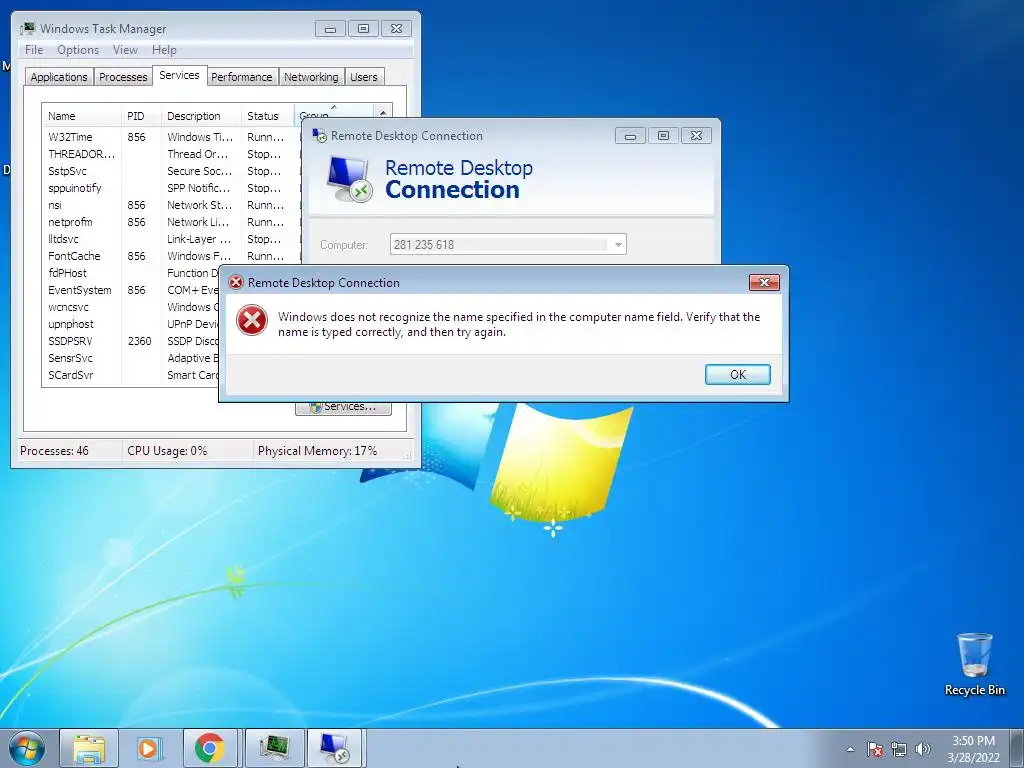
Task: Click the Remote Desktop title bar icon
Action: [319, 136]
